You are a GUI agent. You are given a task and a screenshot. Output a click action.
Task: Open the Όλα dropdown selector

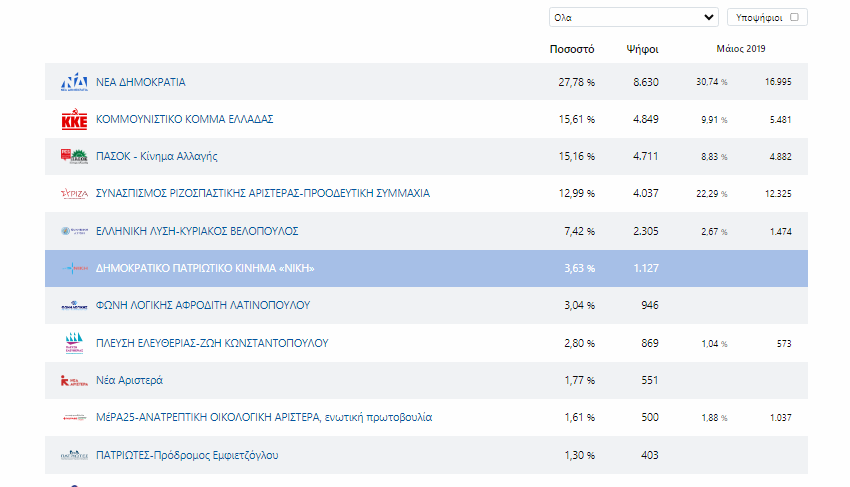(x=634, y=17)
